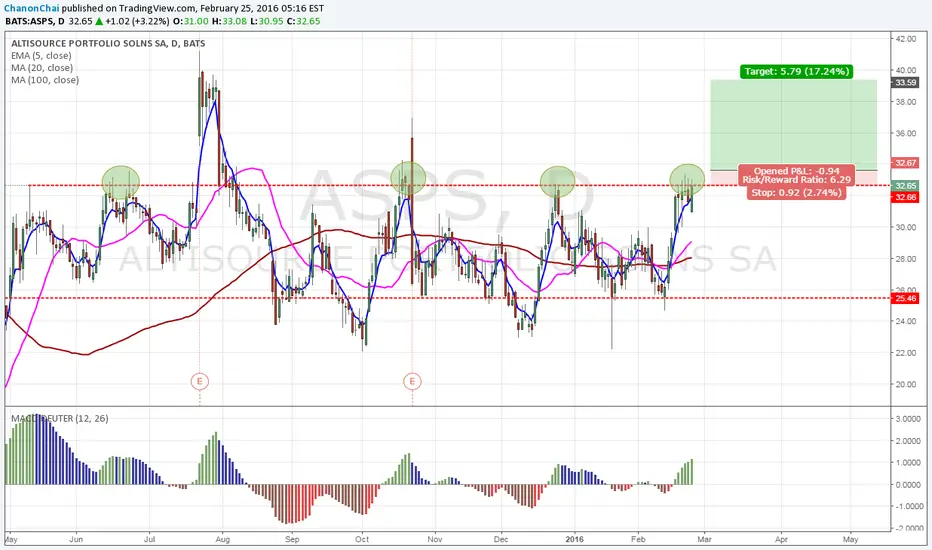Click the Aug label on time axis

(222, 539)
